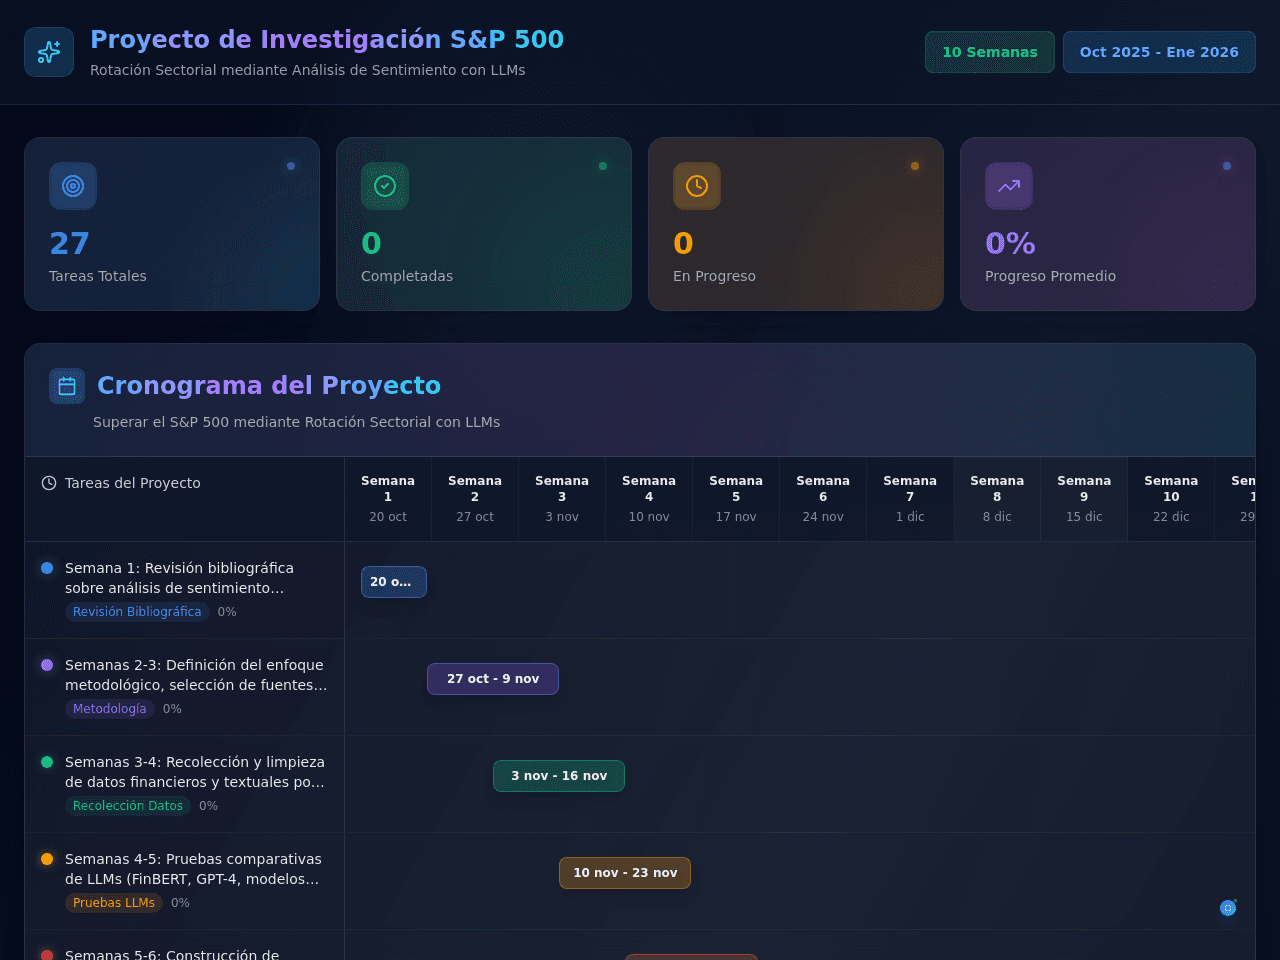Click the Rotación Sectorial mediante Análisis header subtitle

pyautogui.click(x=307, y=70)
